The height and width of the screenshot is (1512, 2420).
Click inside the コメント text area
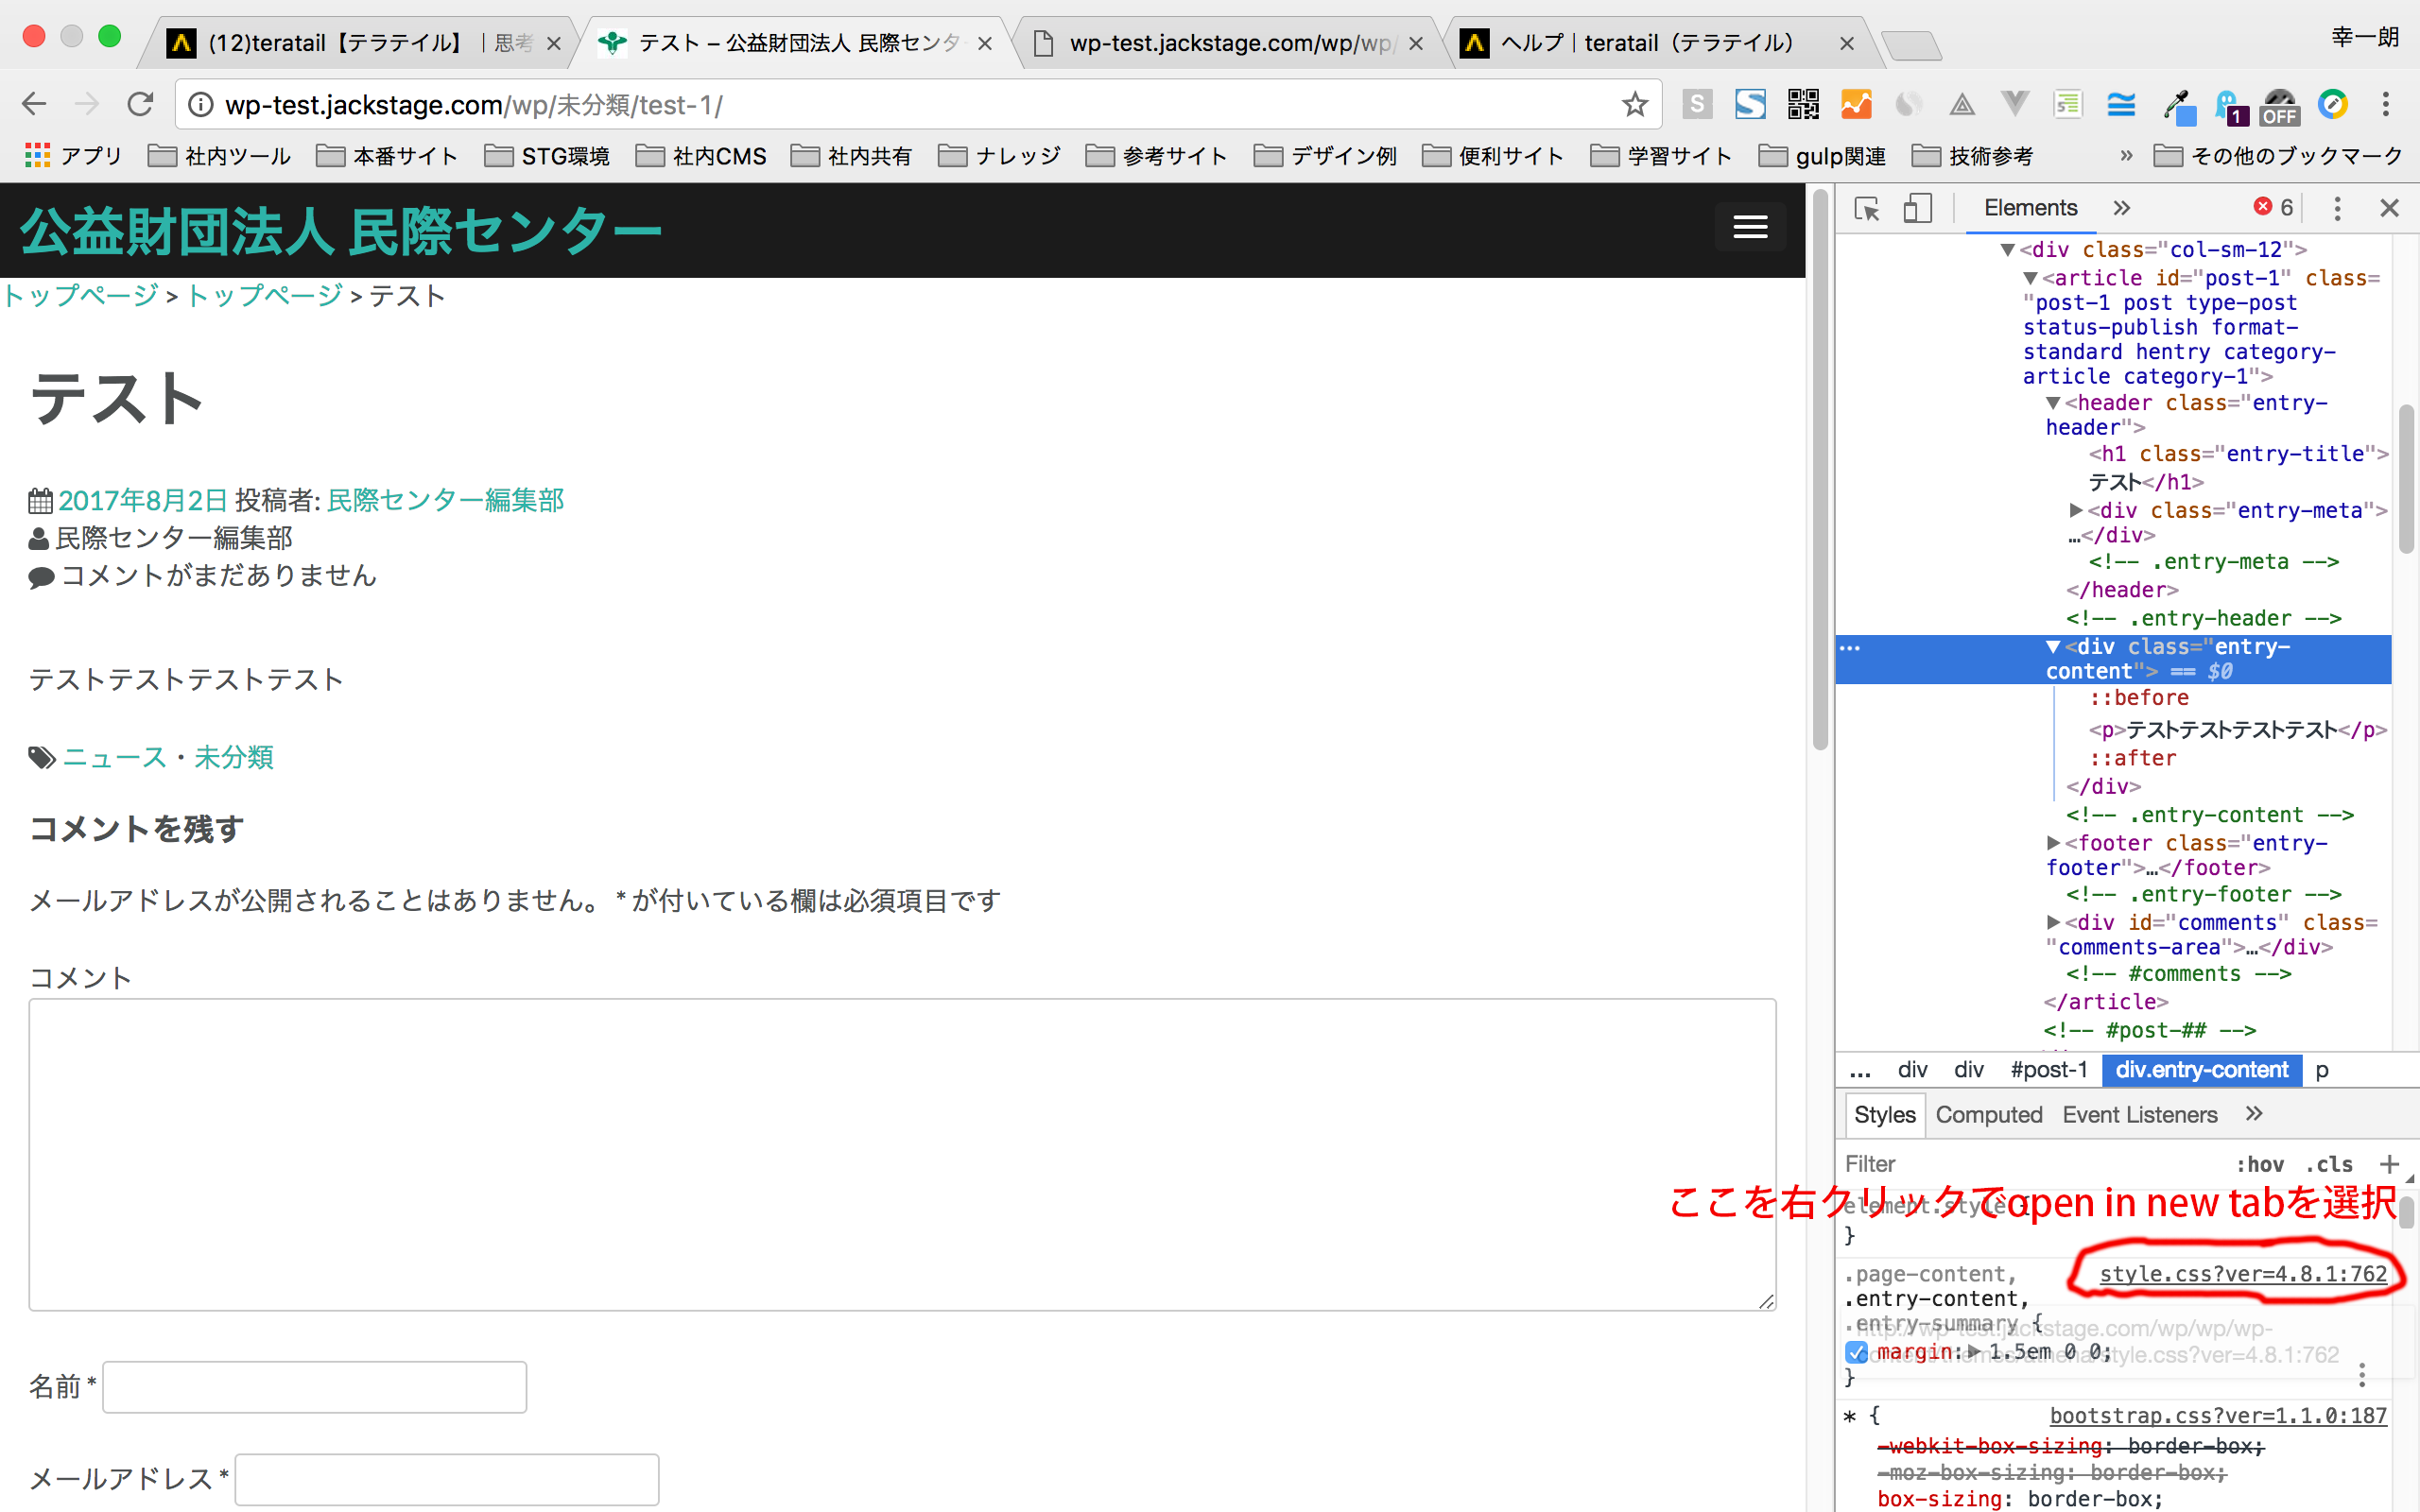[900, 1155]
